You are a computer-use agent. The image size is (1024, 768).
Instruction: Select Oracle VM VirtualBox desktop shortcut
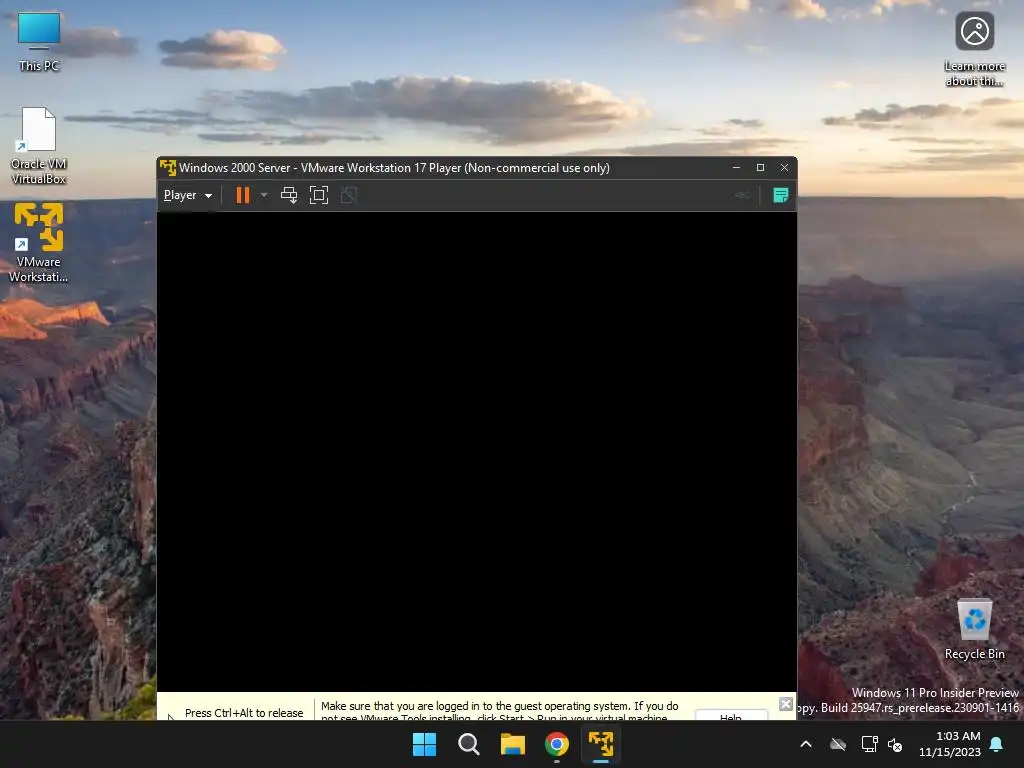point(39,146)
